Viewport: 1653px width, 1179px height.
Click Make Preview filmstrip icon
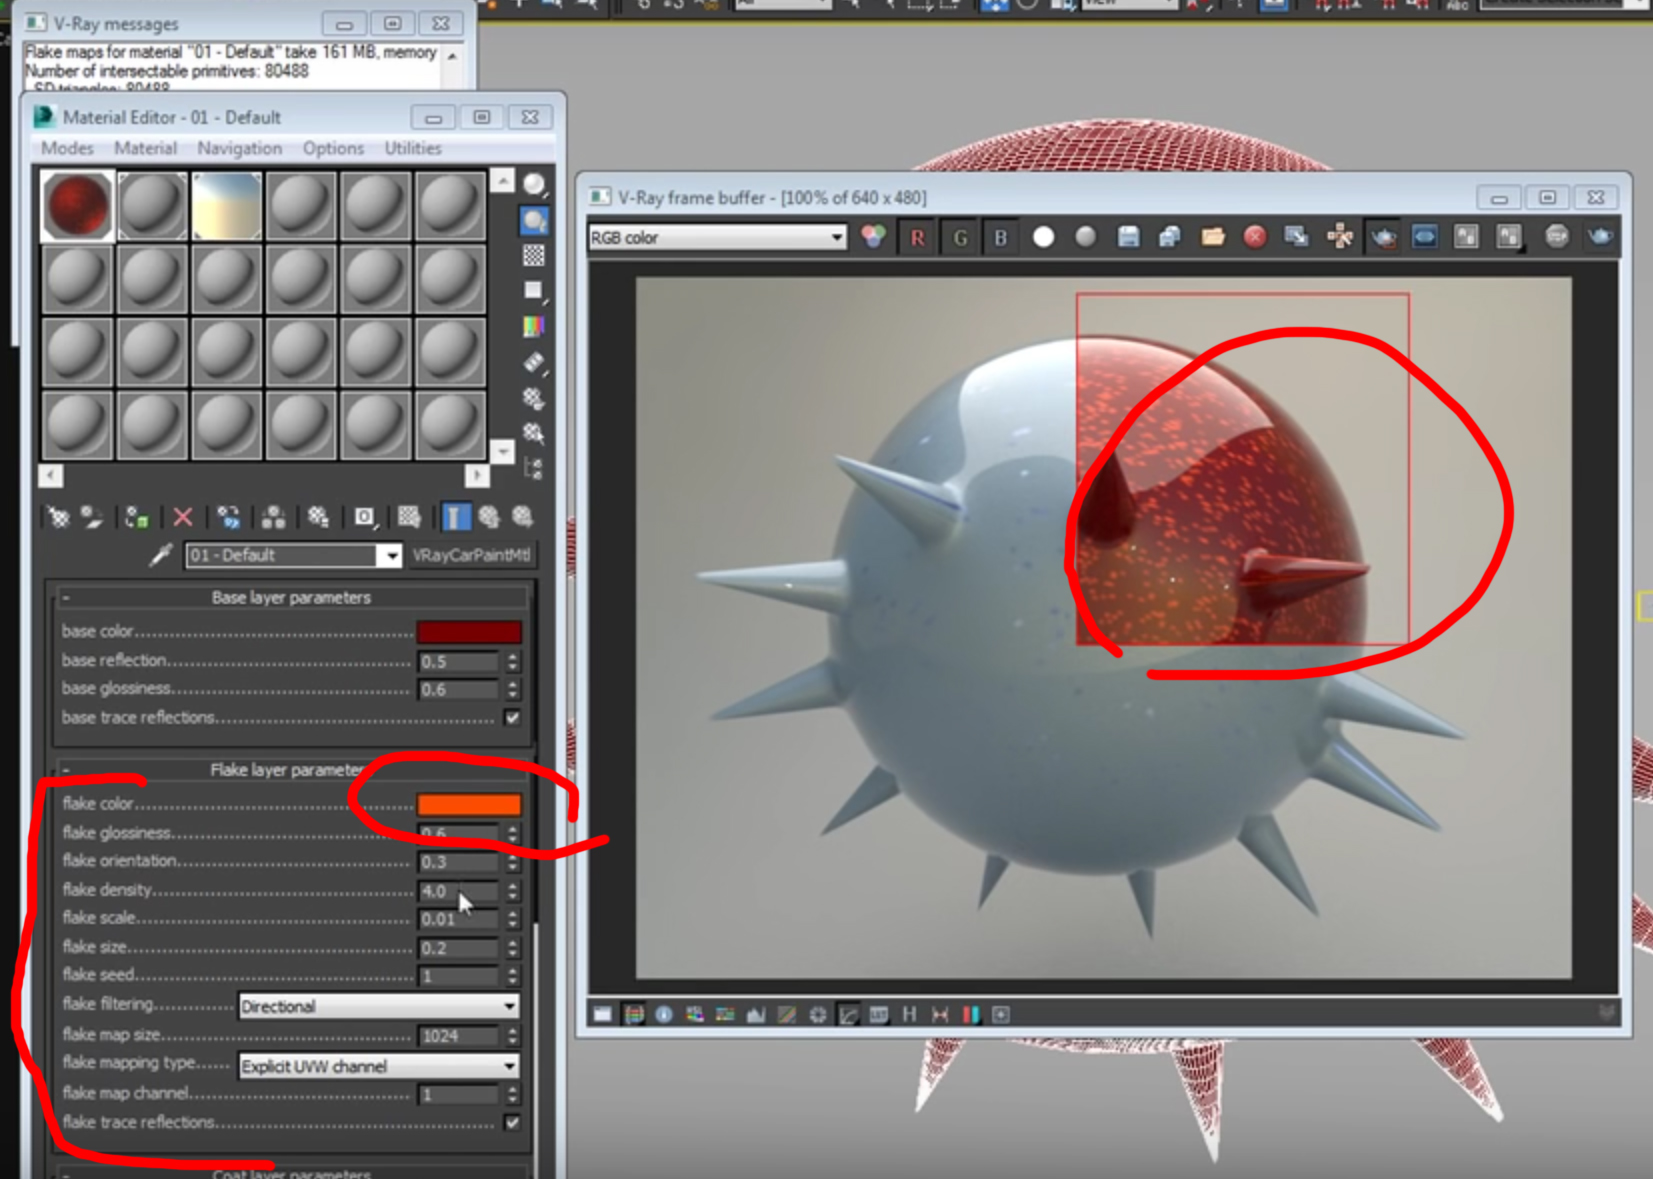click(534, 362)
